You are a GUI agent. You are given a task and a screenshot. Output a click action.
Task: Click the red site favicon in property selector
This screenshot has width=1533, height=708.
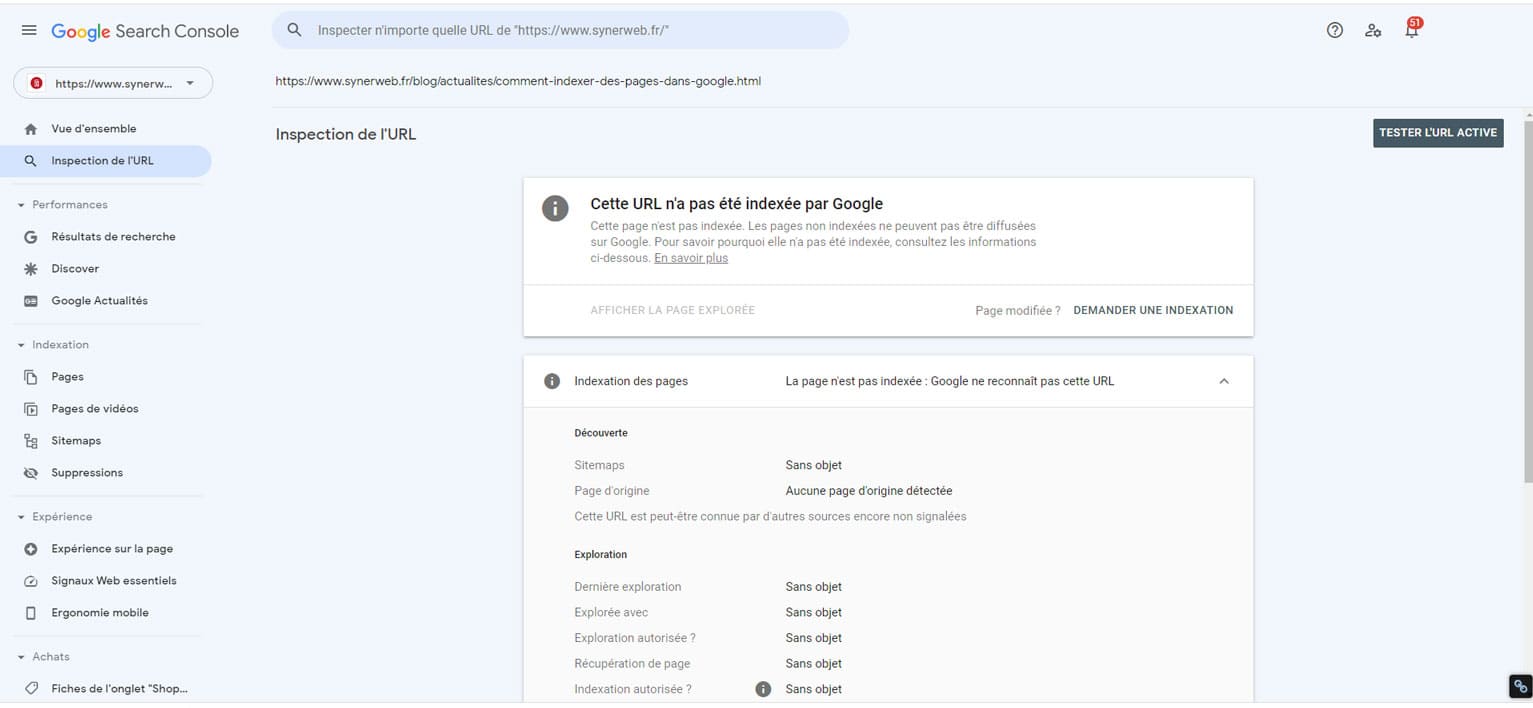tap(37, 84)
